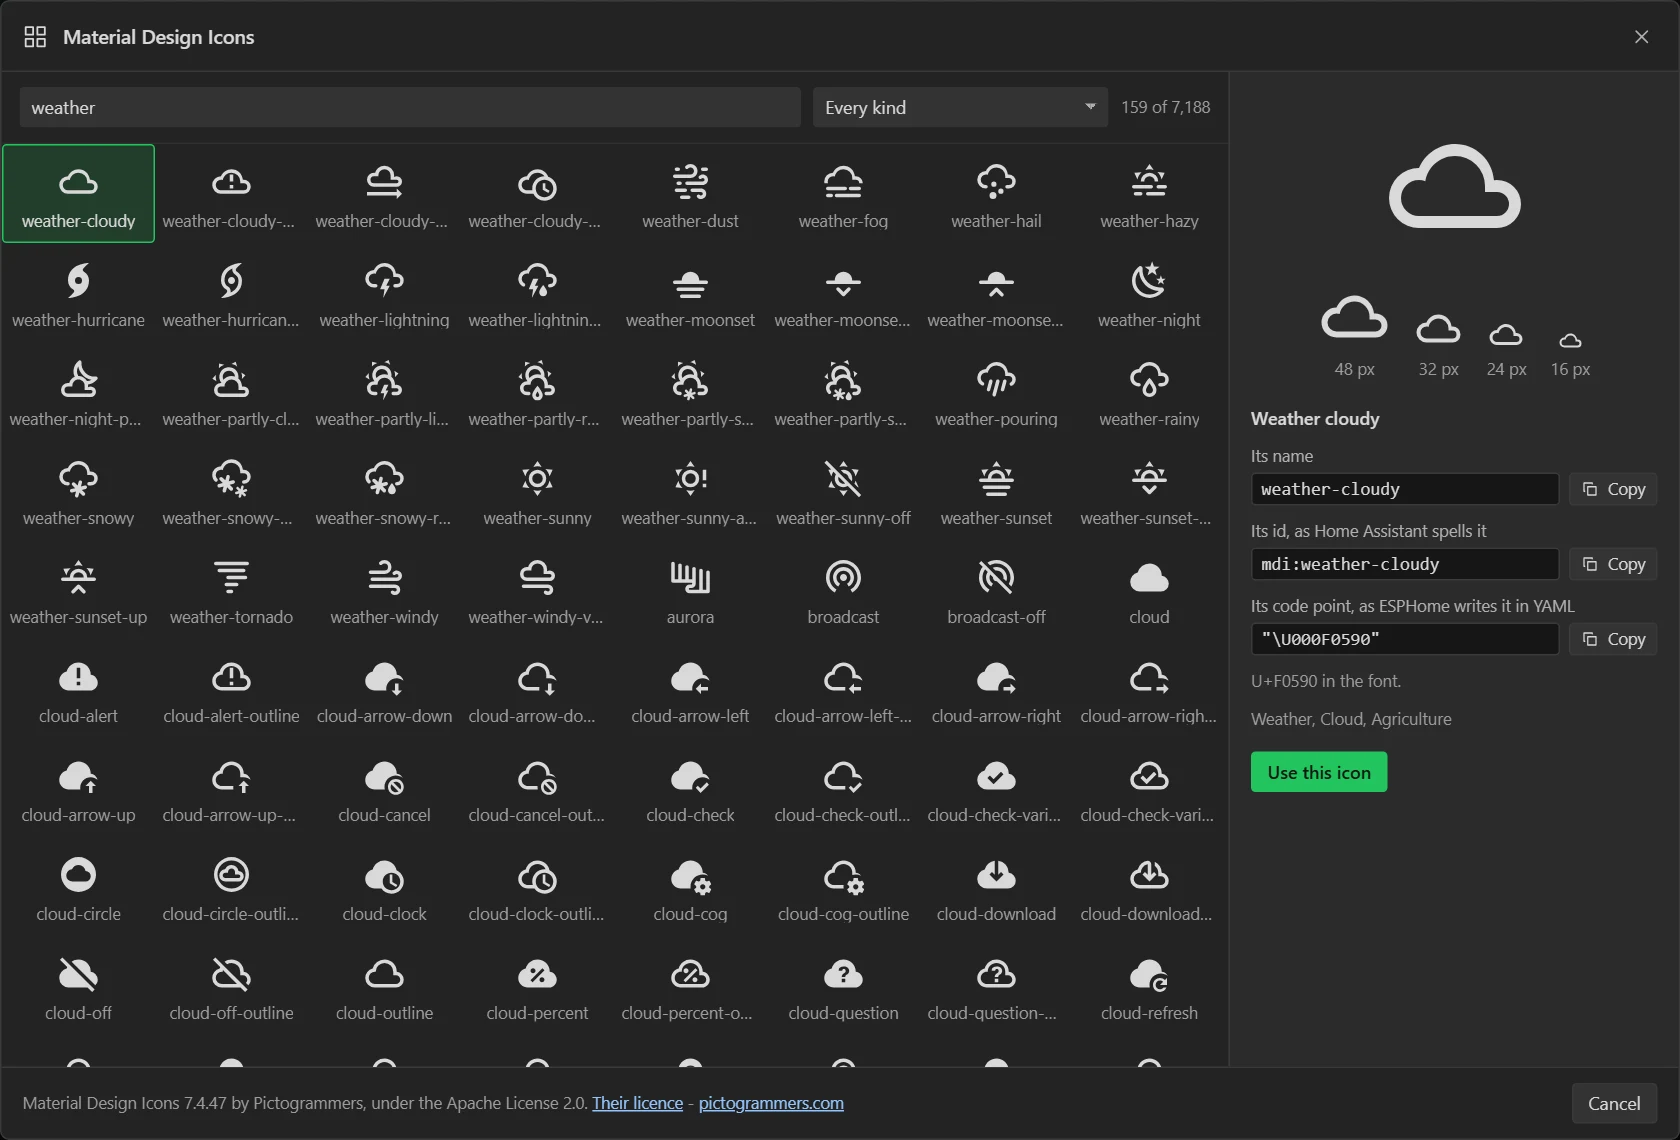Click the weather search field
1680x1140 pixels.
coord(410,107)
